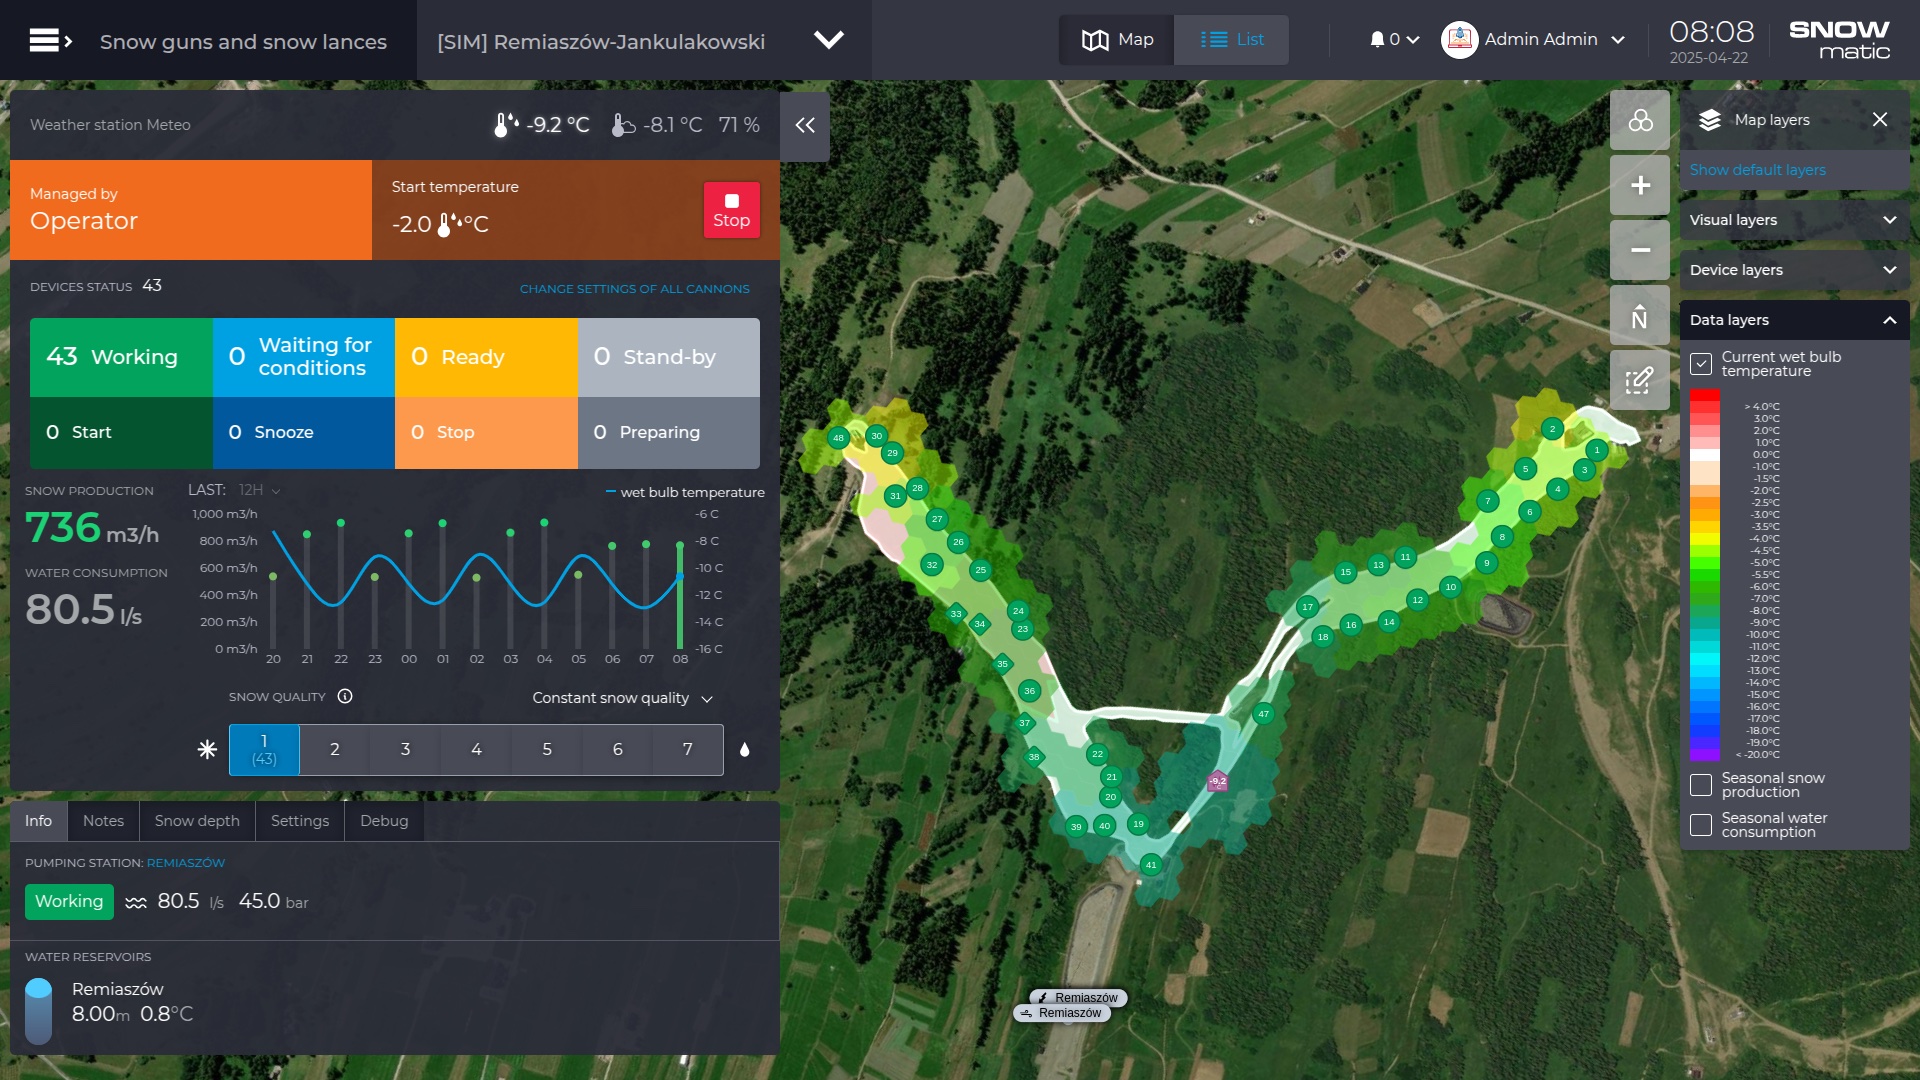Open the resort selector dropdown
Image resolution: width=1920 pixels, height=1080 pixels.
pyautogui.click(x=828, y=41)
